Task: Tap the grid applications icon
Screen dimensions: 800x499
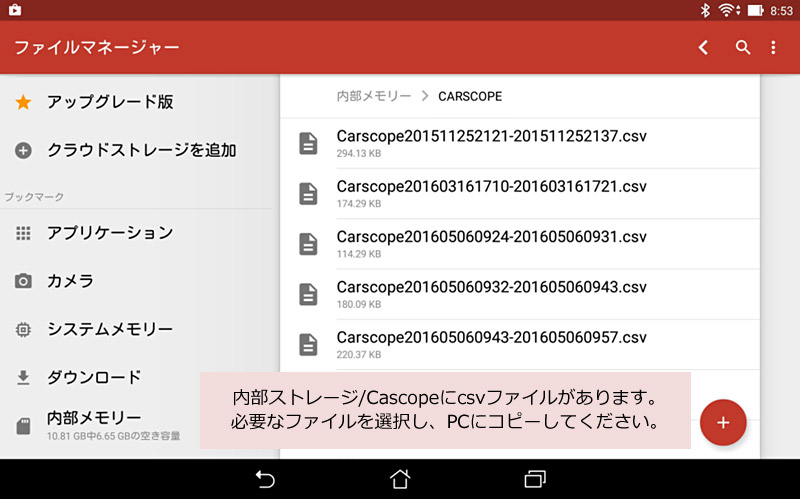Action: (23, 233)
